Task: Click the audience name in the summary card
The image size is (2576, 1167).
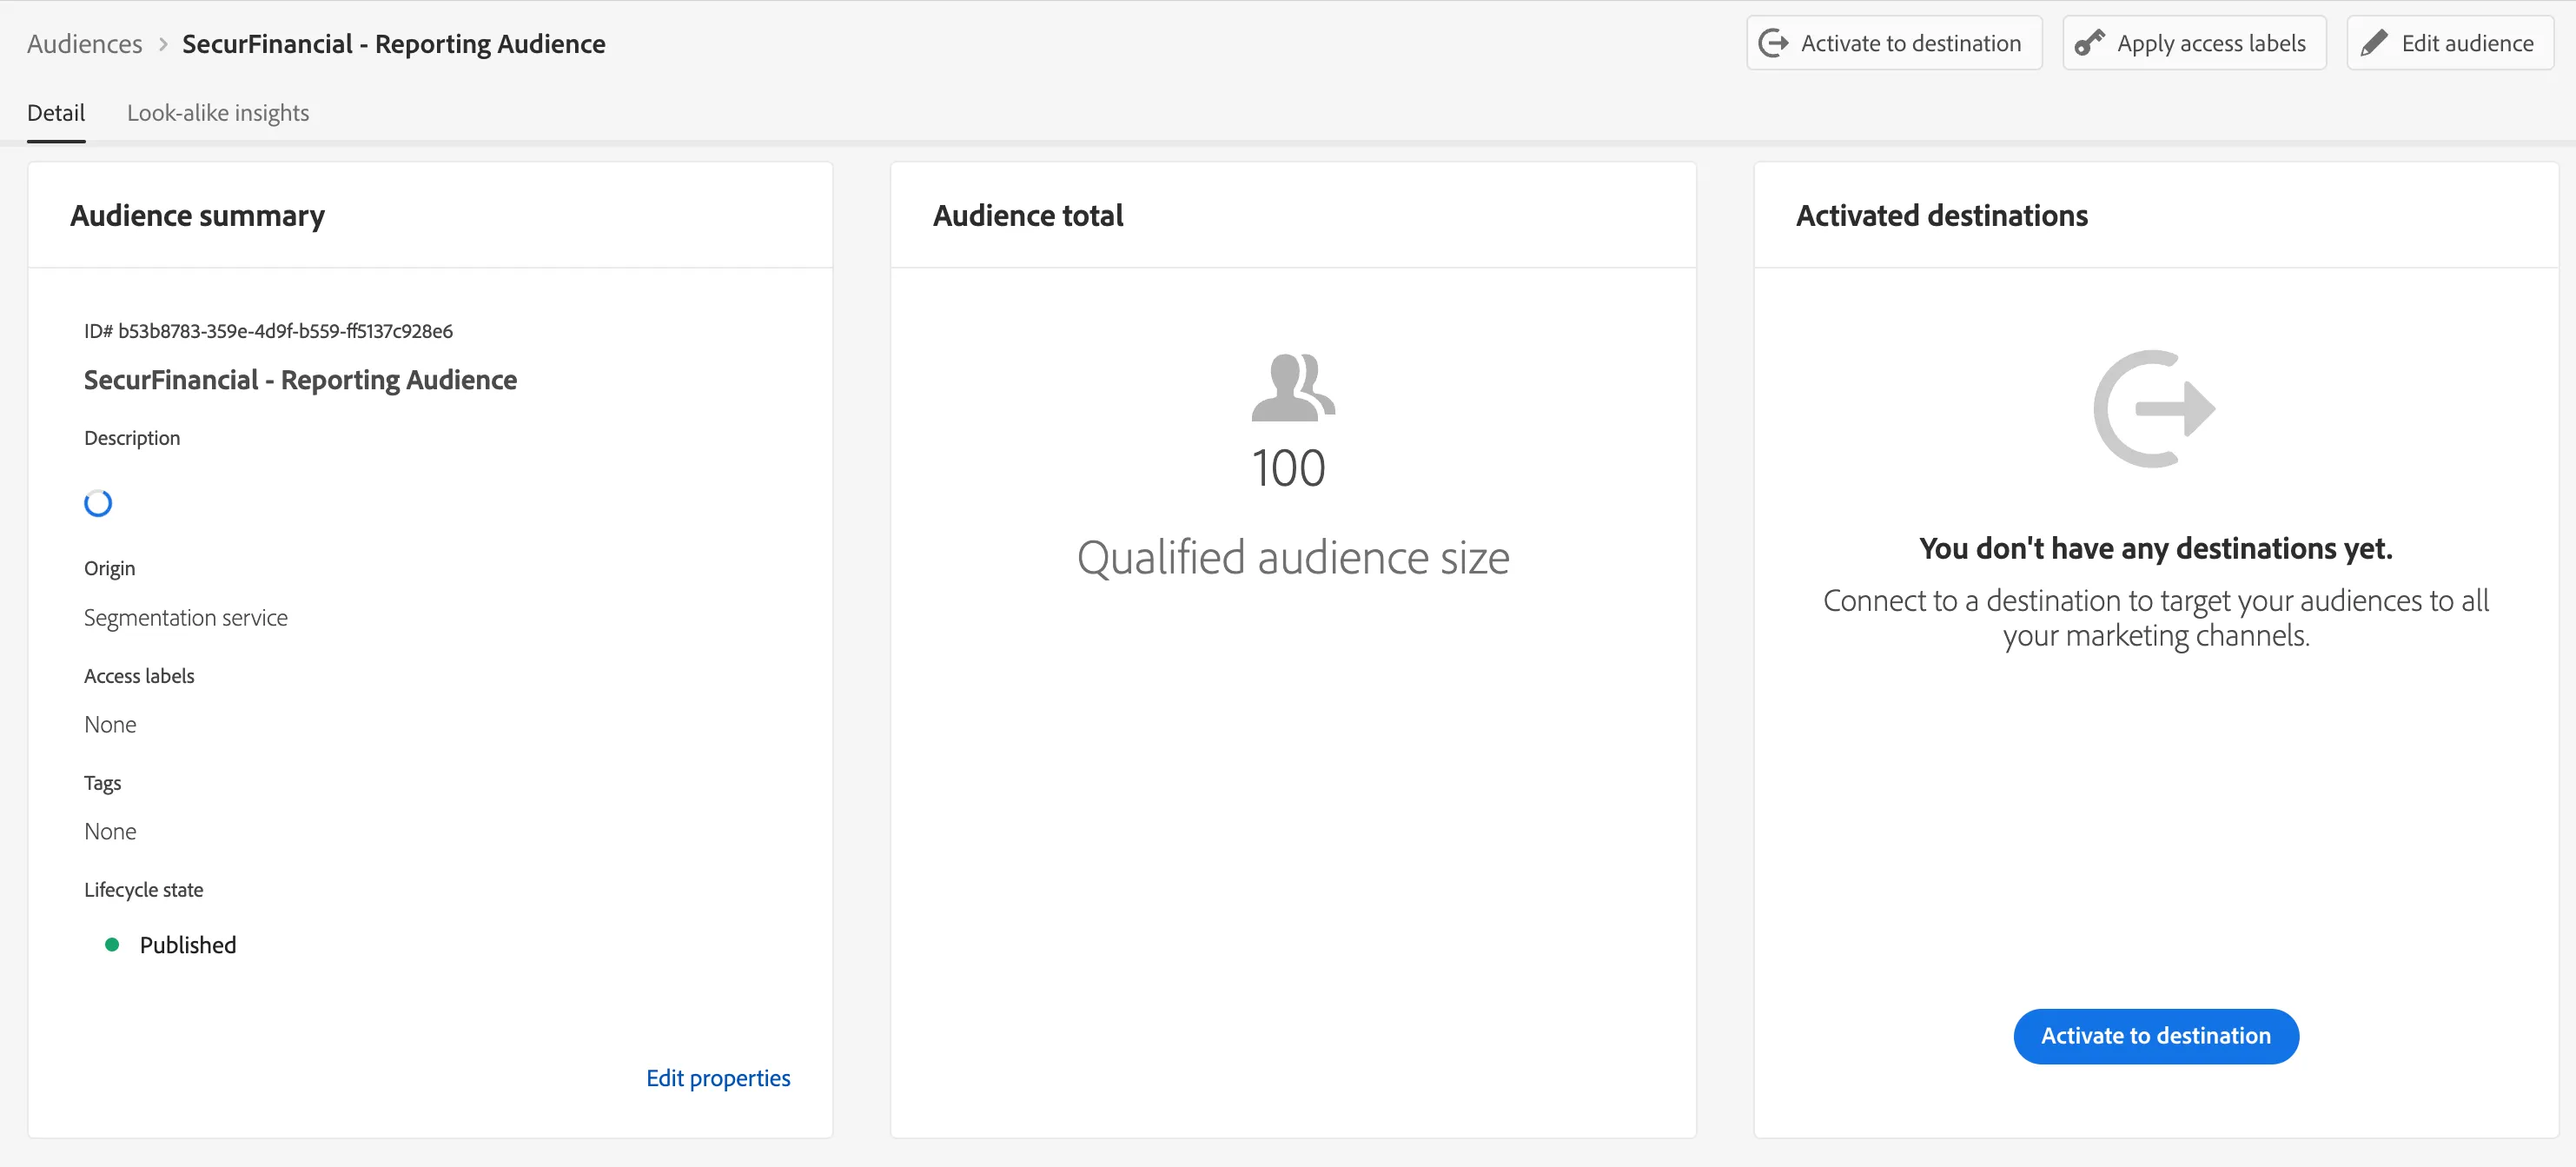Action: pyautogui.click(x=300, y=380)
